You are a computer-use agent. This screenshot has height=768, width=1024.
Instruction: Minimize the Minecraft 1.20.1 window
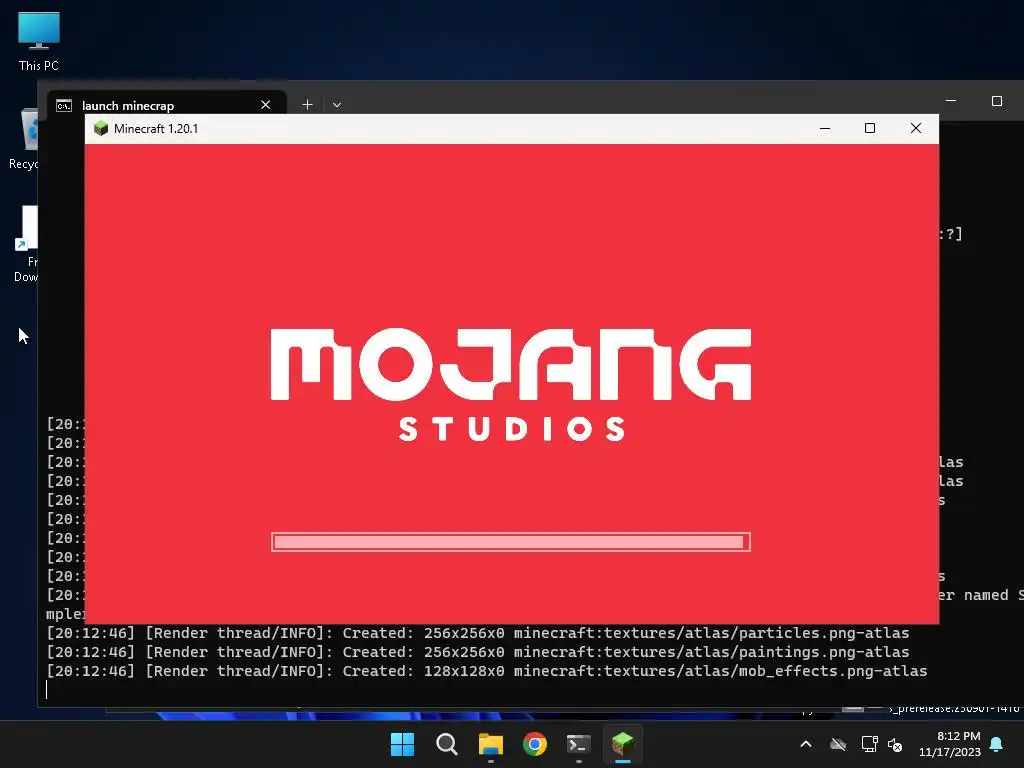[825, 129]
